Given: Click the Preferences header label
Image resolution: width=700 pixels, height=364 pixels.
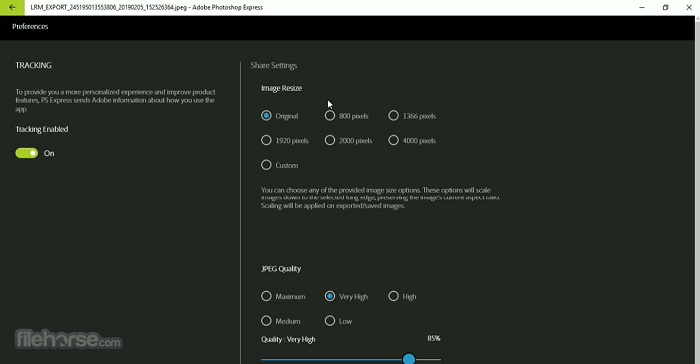Looking at the screenshot, I should click(x=30, y=26).
